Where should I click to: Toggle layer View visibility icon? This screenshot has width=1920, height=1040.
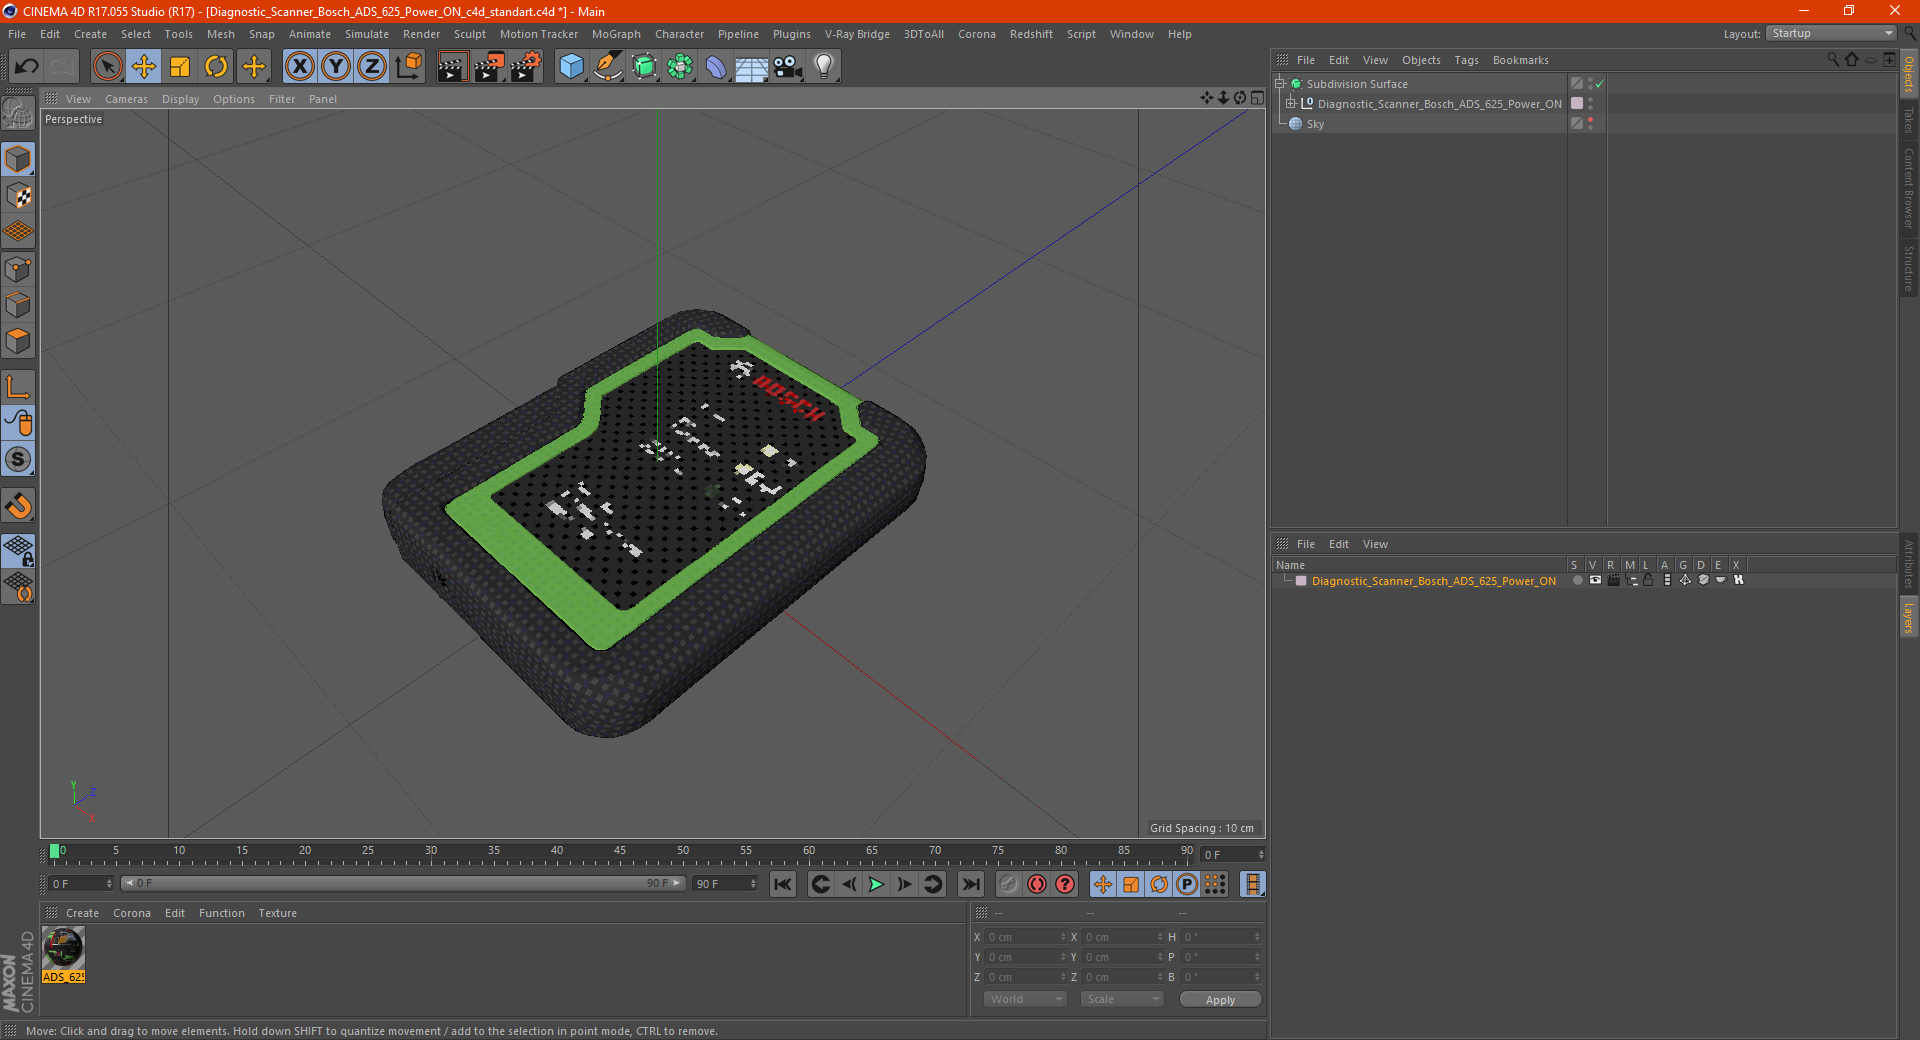pos(1595,580)
